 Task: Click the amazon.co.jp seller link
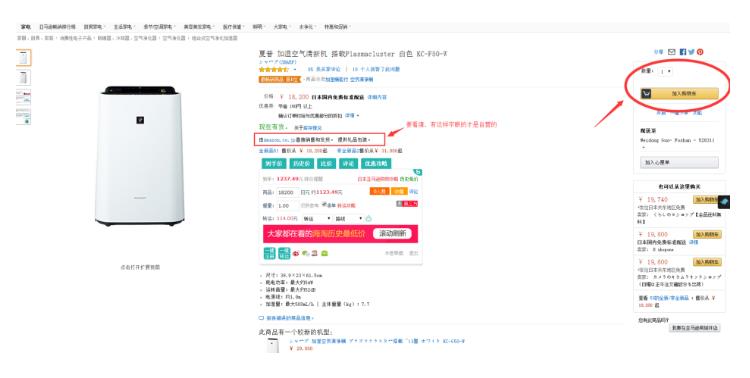click(279, 140)
